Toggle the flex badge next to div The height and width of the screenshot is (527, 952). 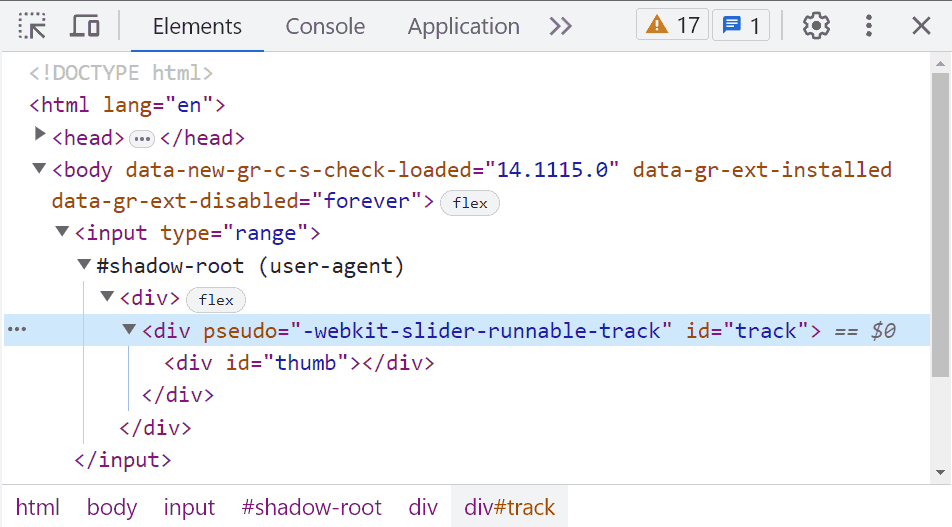(216, 300)
